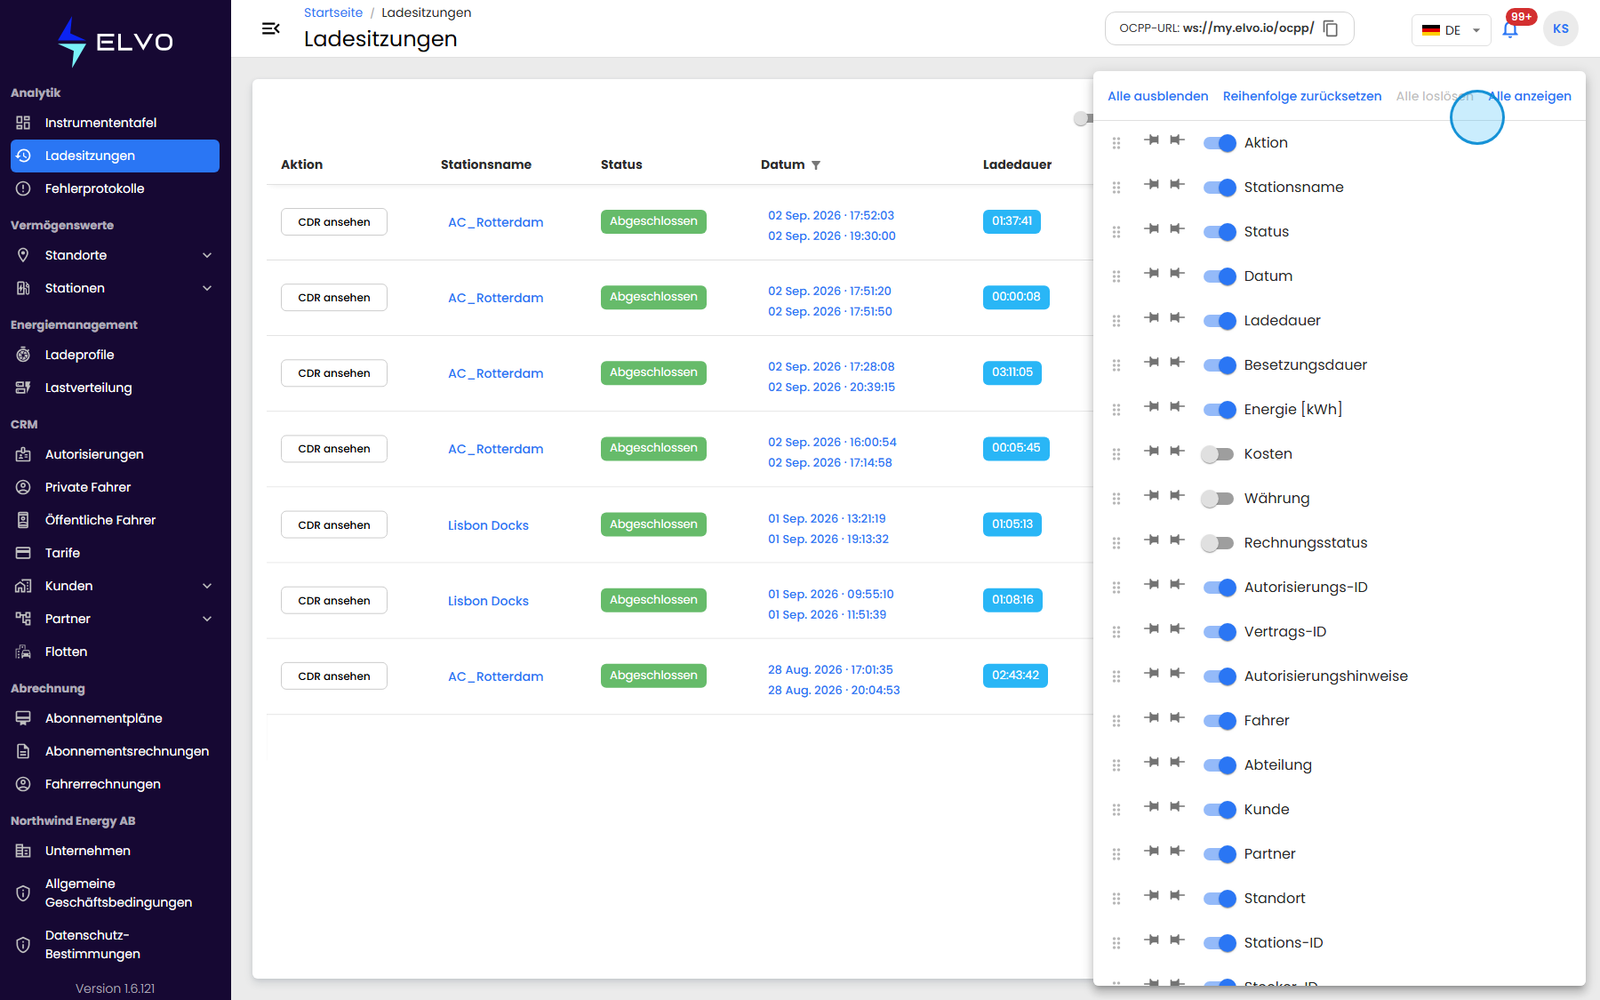Open Instrumententafel in the sidebar
This screenshot has width=1600, height=1000.
pos(115,123)
